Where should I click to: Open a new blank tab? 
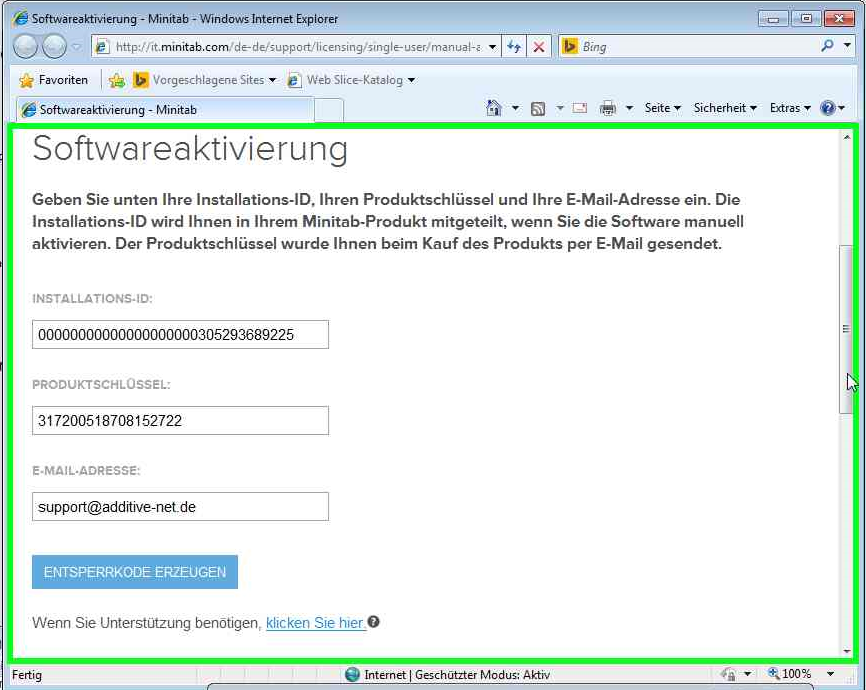329,110
